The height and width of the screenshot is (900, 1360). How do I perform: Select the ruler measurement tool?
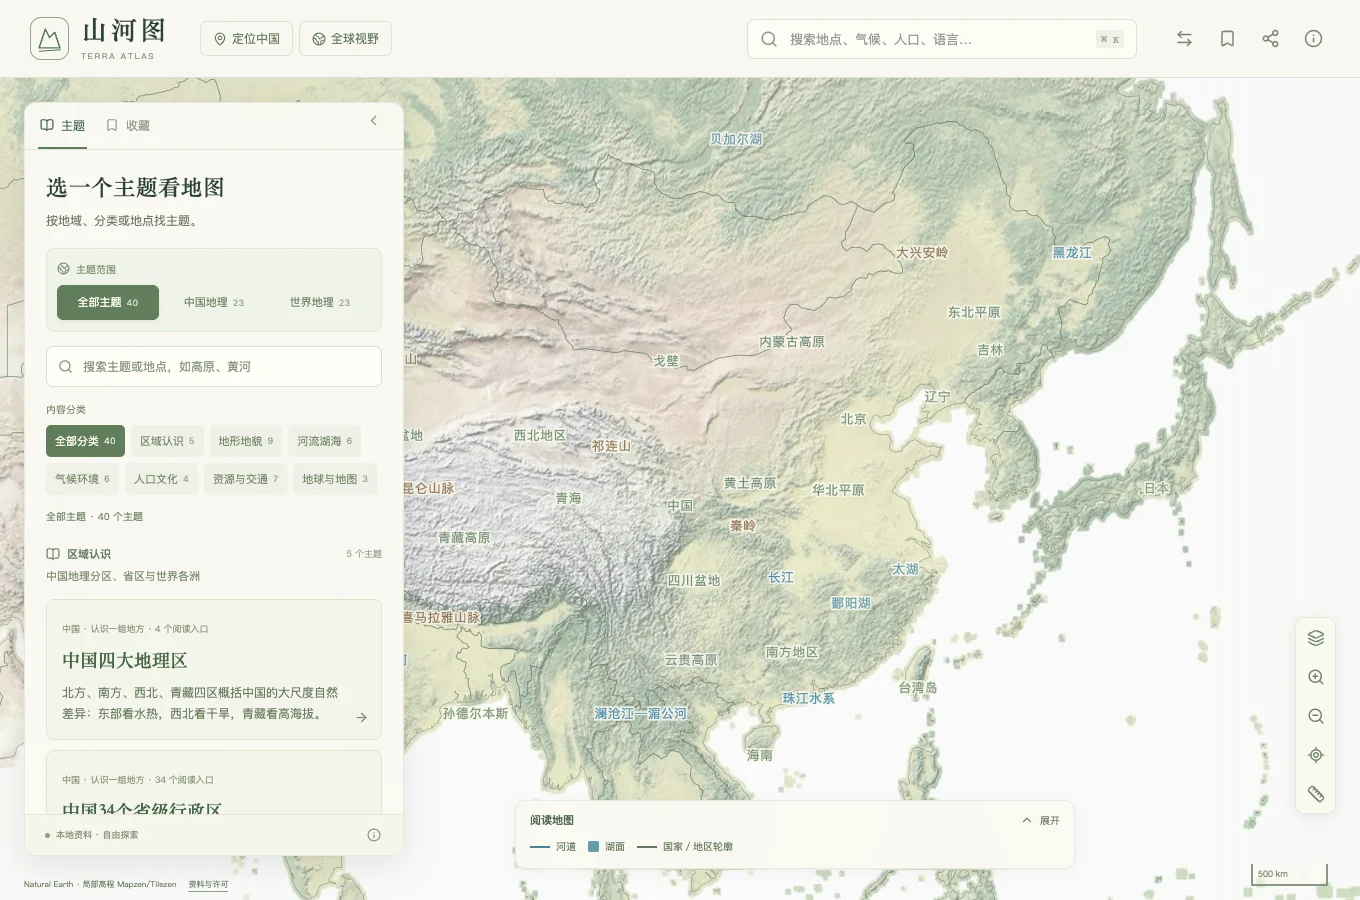coord(1316,794)
